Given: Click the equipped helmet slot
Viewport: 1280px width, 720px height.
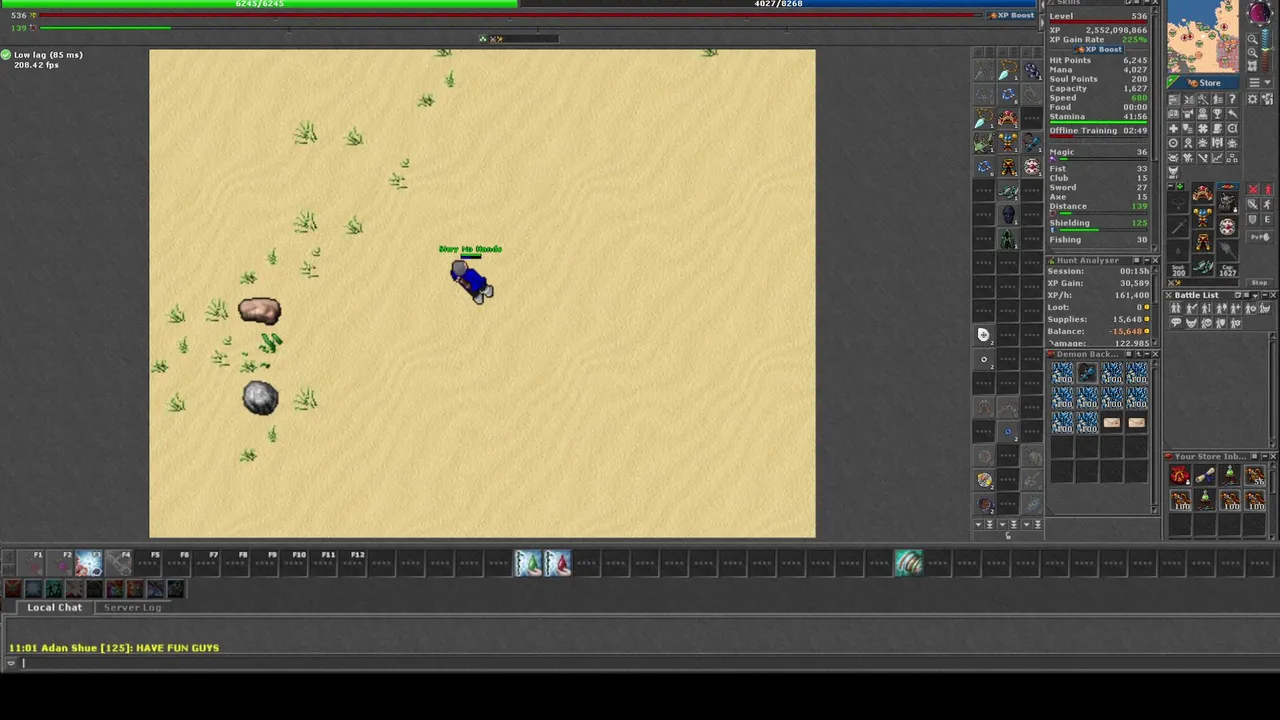Looking at the screenshot, I should [x=1202, y=193].
